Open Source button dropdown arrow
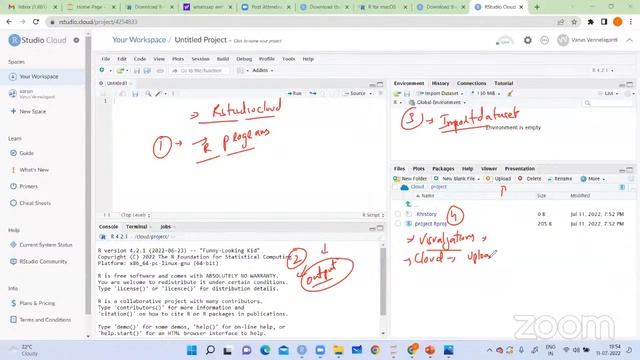 click(371, 93)
